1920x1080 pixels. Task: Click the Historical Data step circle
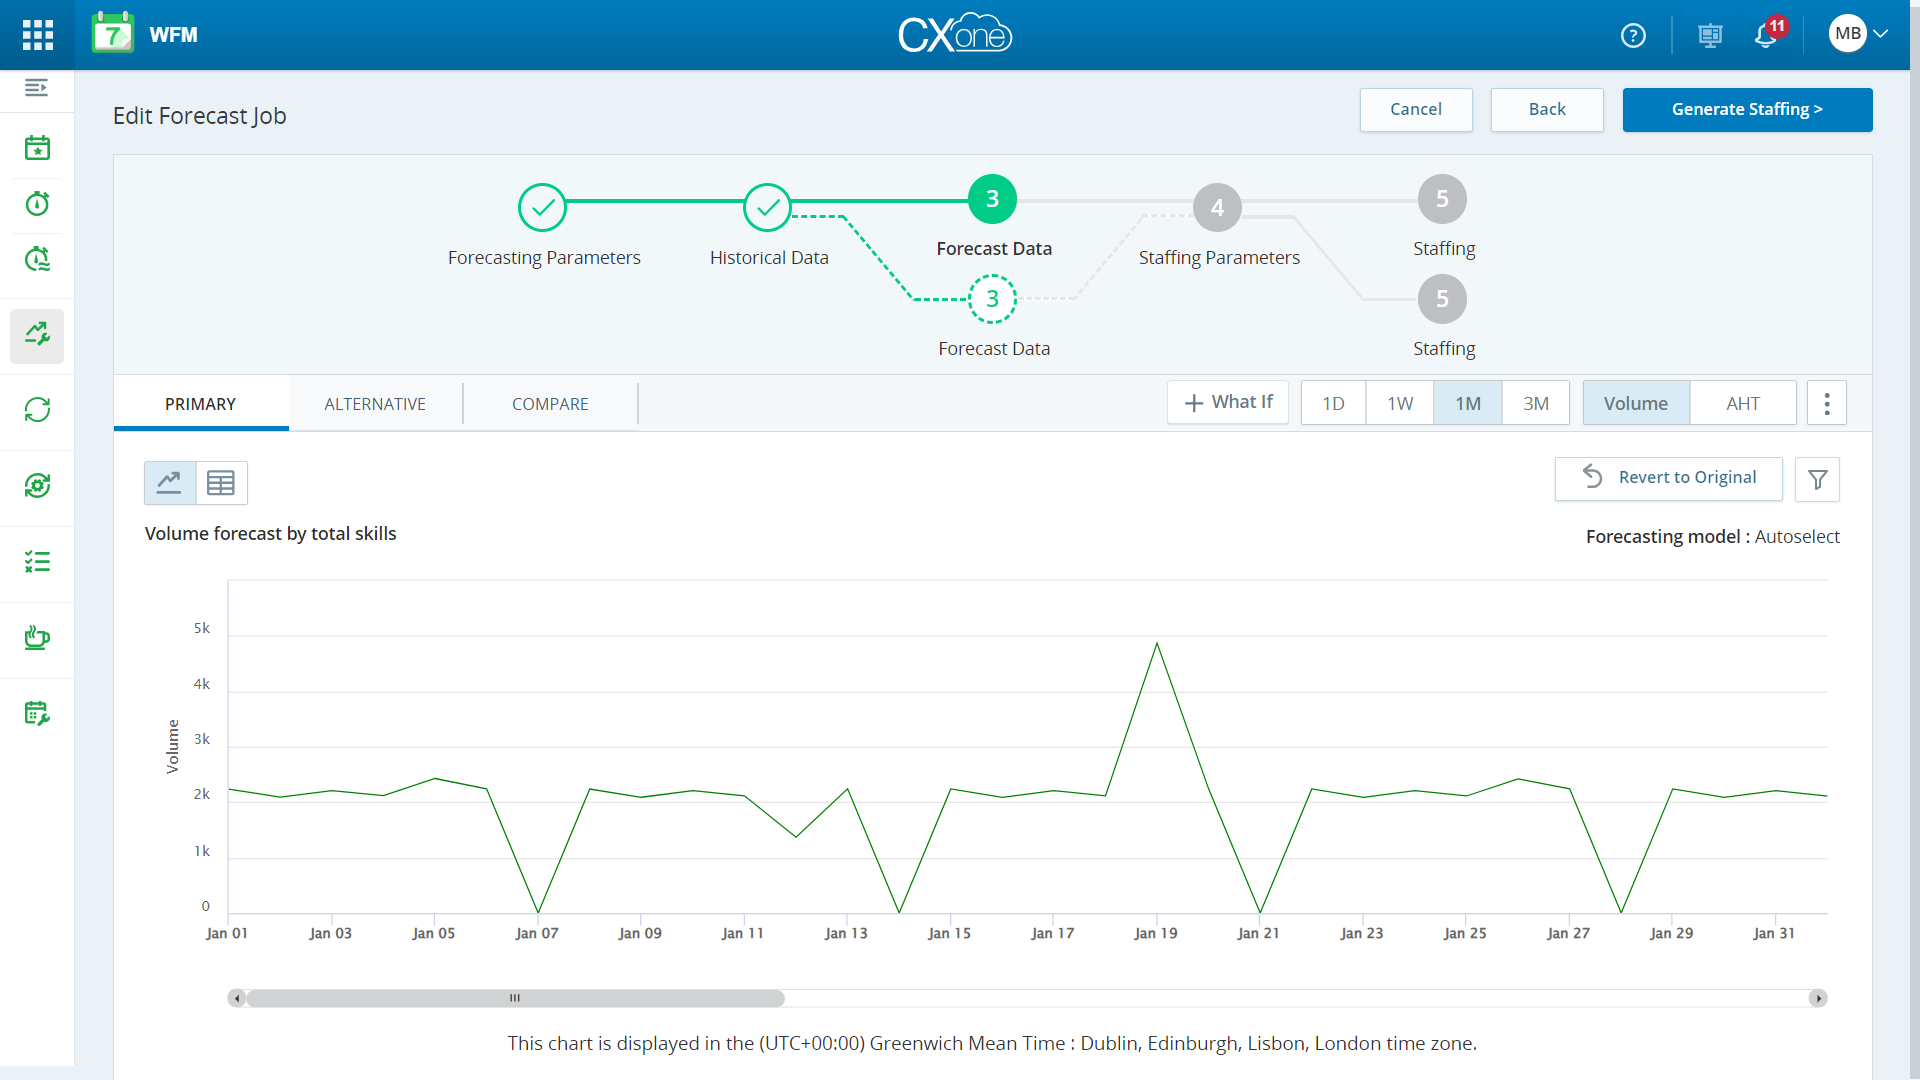767,208
